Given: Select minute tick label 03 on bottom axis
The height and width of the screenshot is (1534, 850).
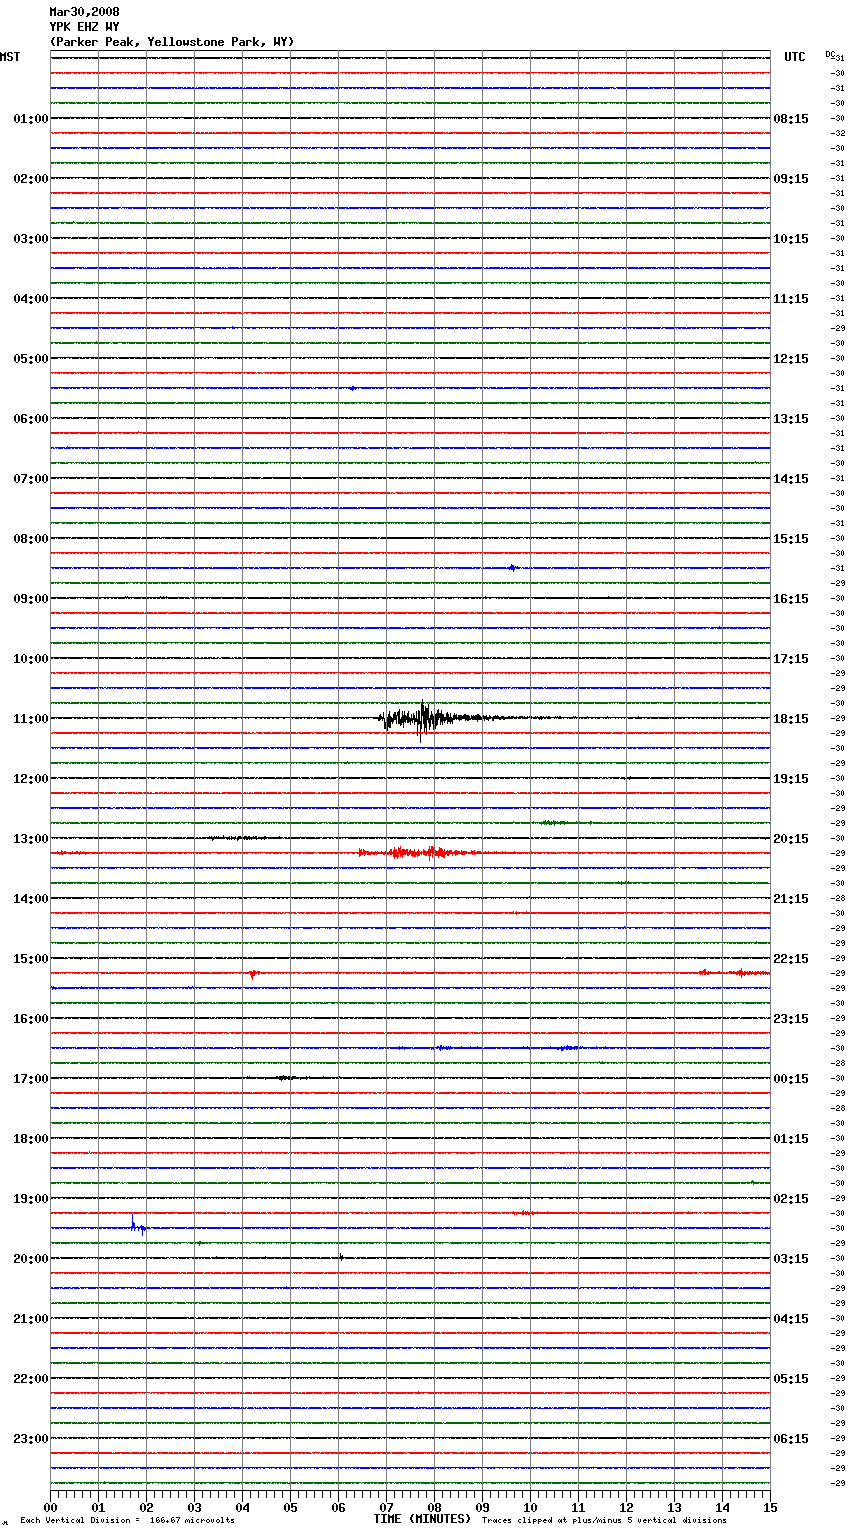Looking at the screenshot, I should click(x=194, y=1507).
